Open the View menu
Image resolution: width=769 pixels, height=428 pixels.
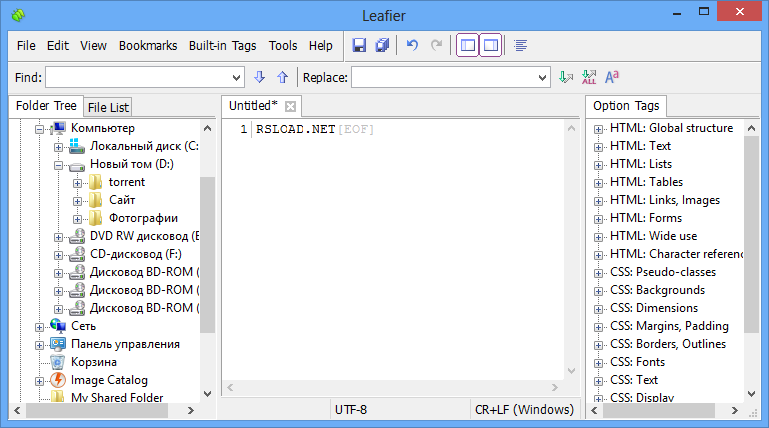click(93, 46)
